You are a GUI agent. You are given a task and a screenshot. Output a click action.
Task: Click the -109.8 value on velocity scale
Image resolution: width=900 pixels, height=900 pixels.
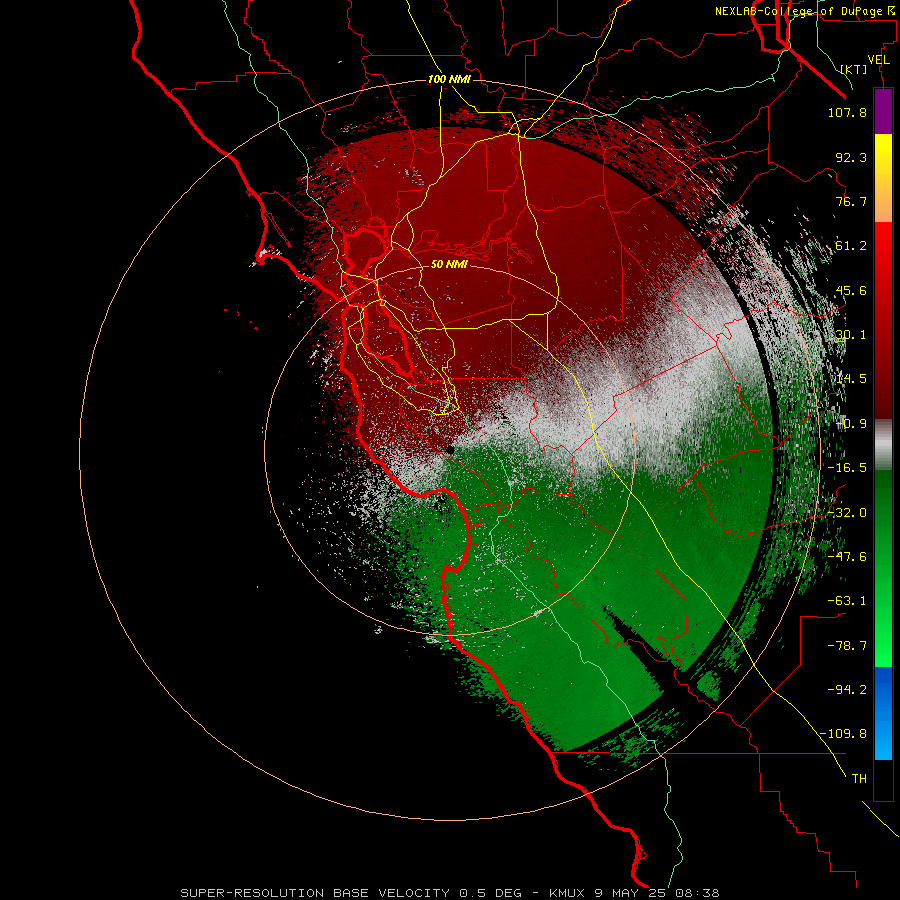[843, 734]
